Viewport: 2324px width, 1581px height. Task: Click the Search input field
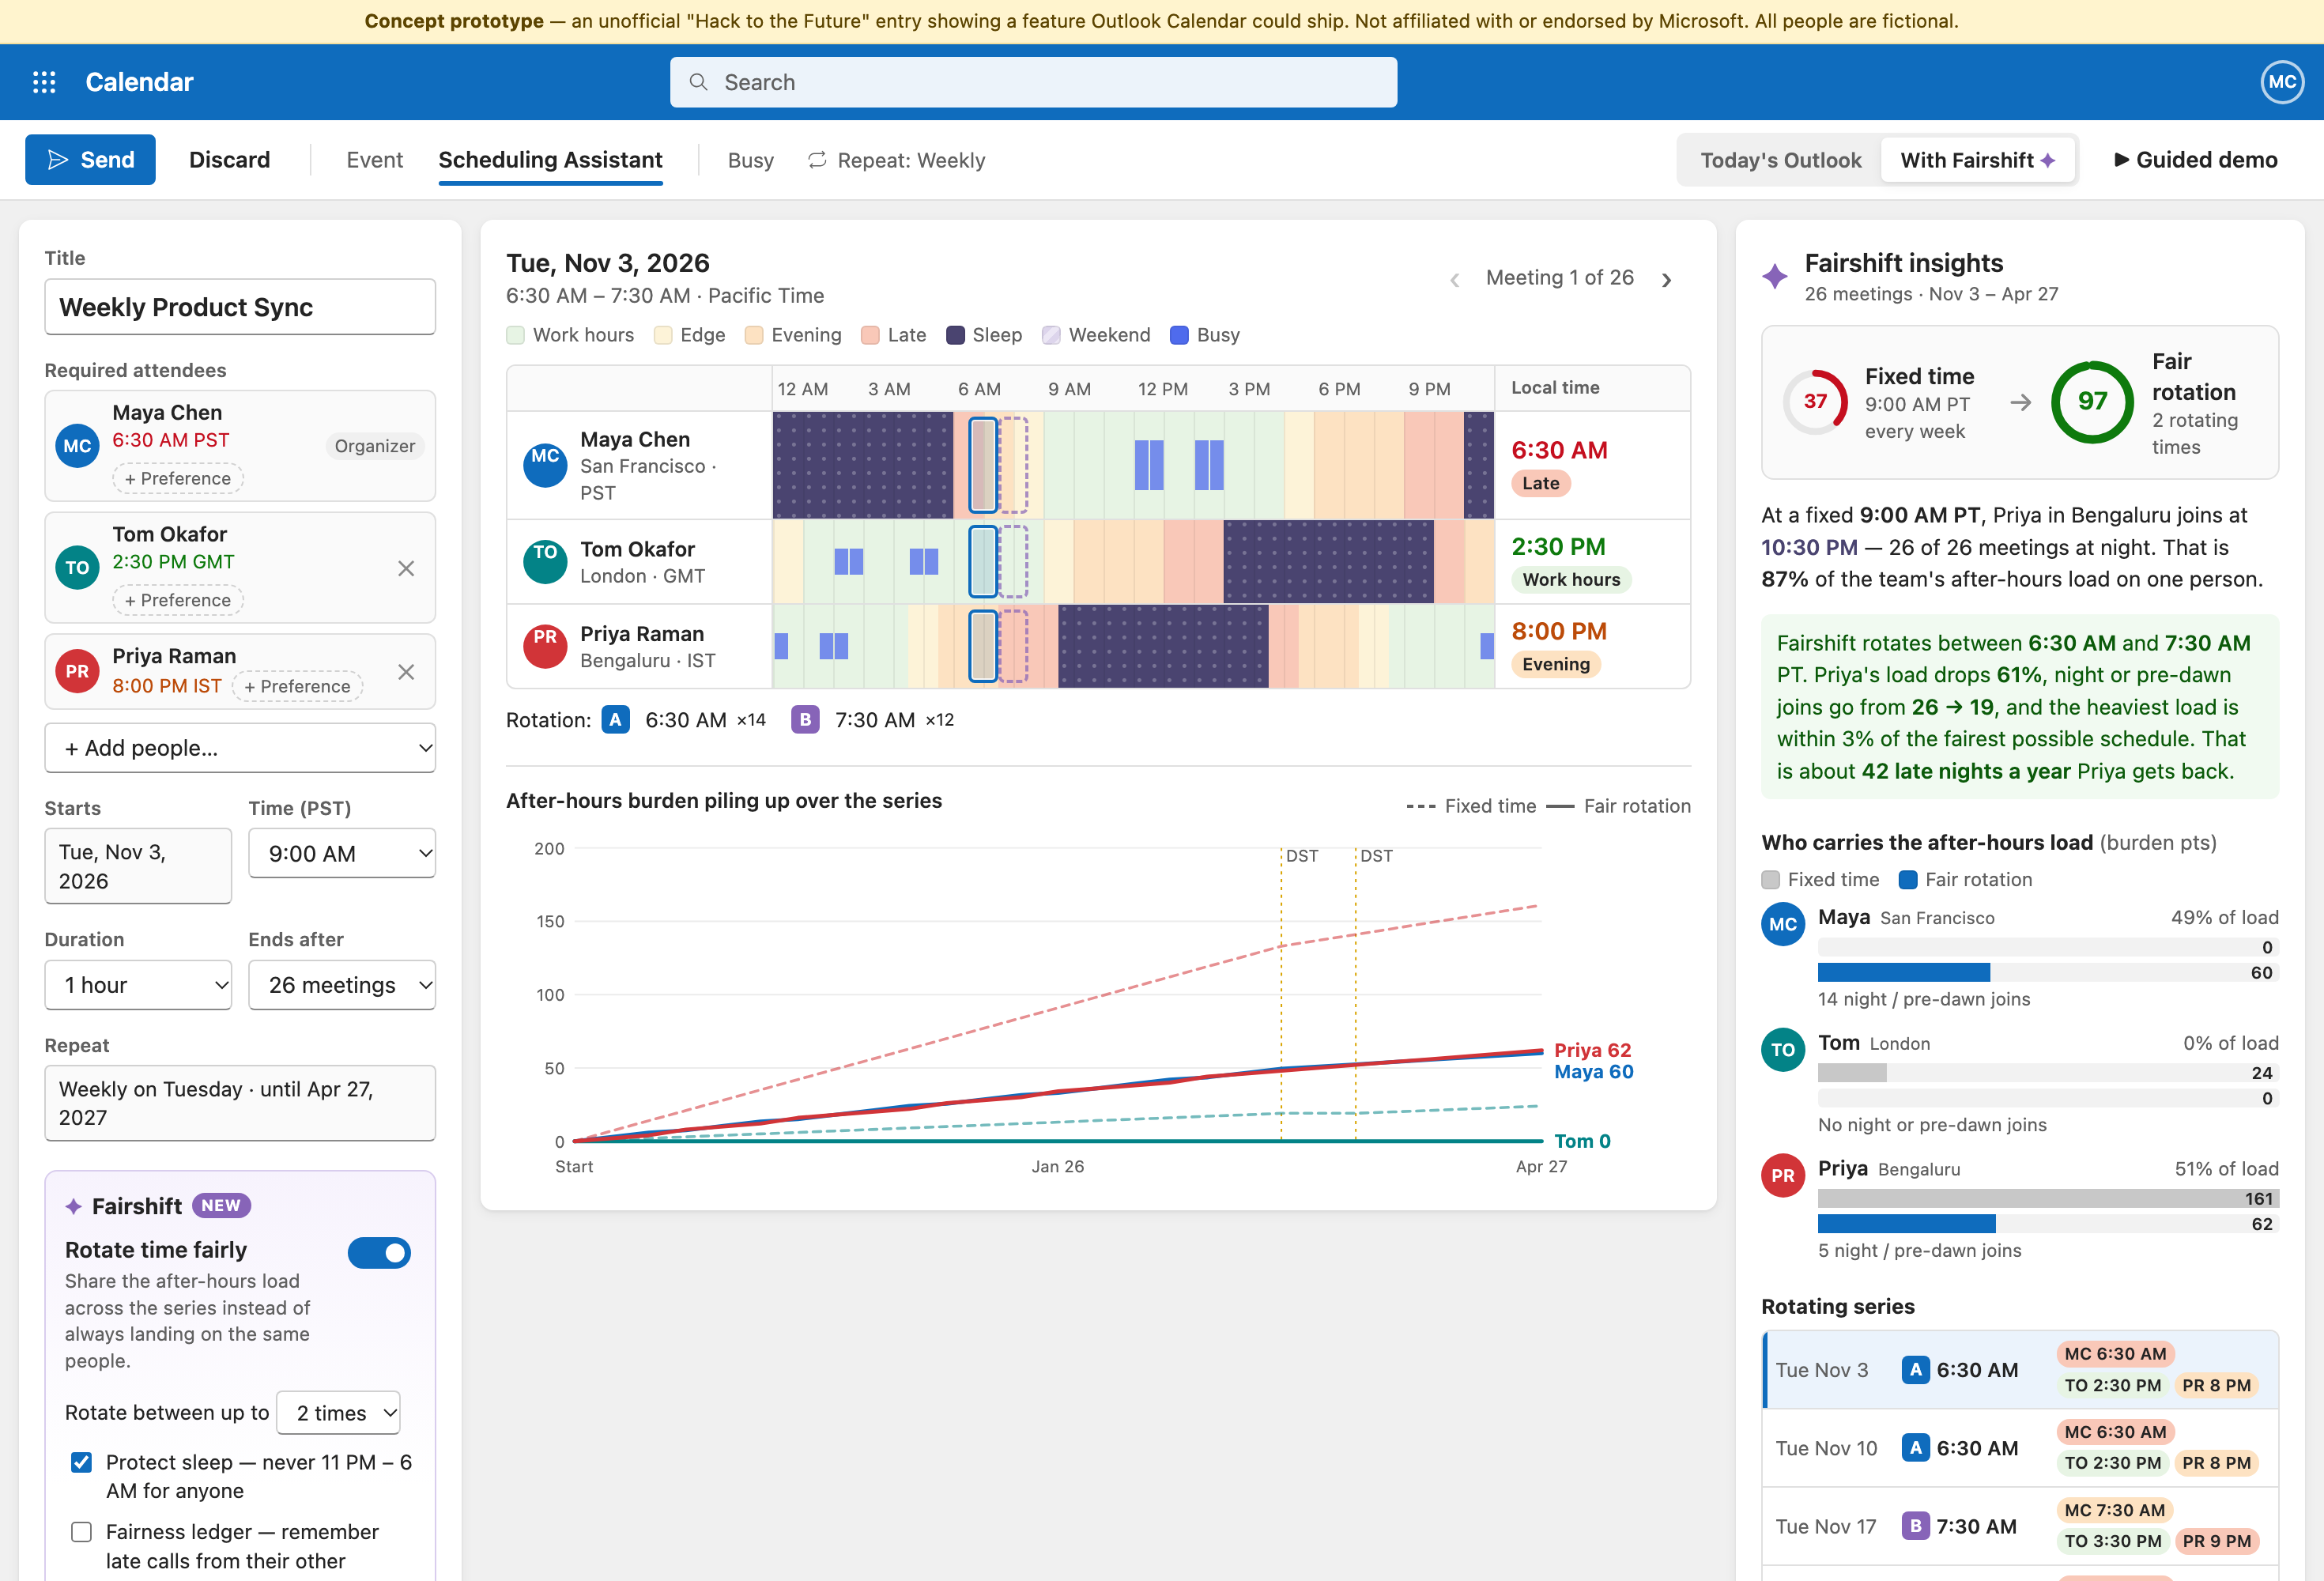1033,82
